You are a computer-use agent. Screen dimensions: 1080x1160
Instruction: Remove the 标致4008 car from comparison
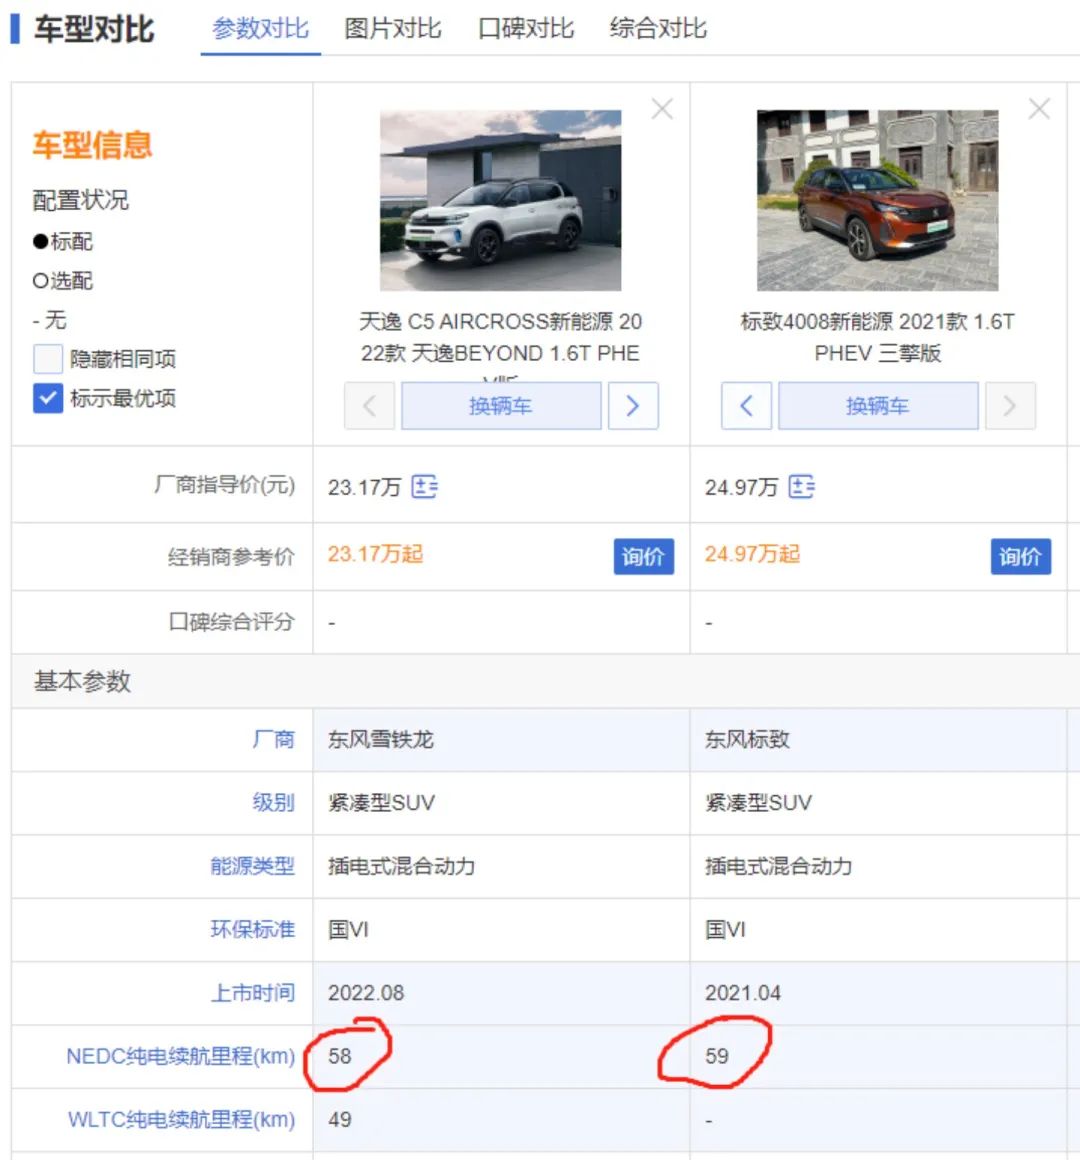[1039, 109]
